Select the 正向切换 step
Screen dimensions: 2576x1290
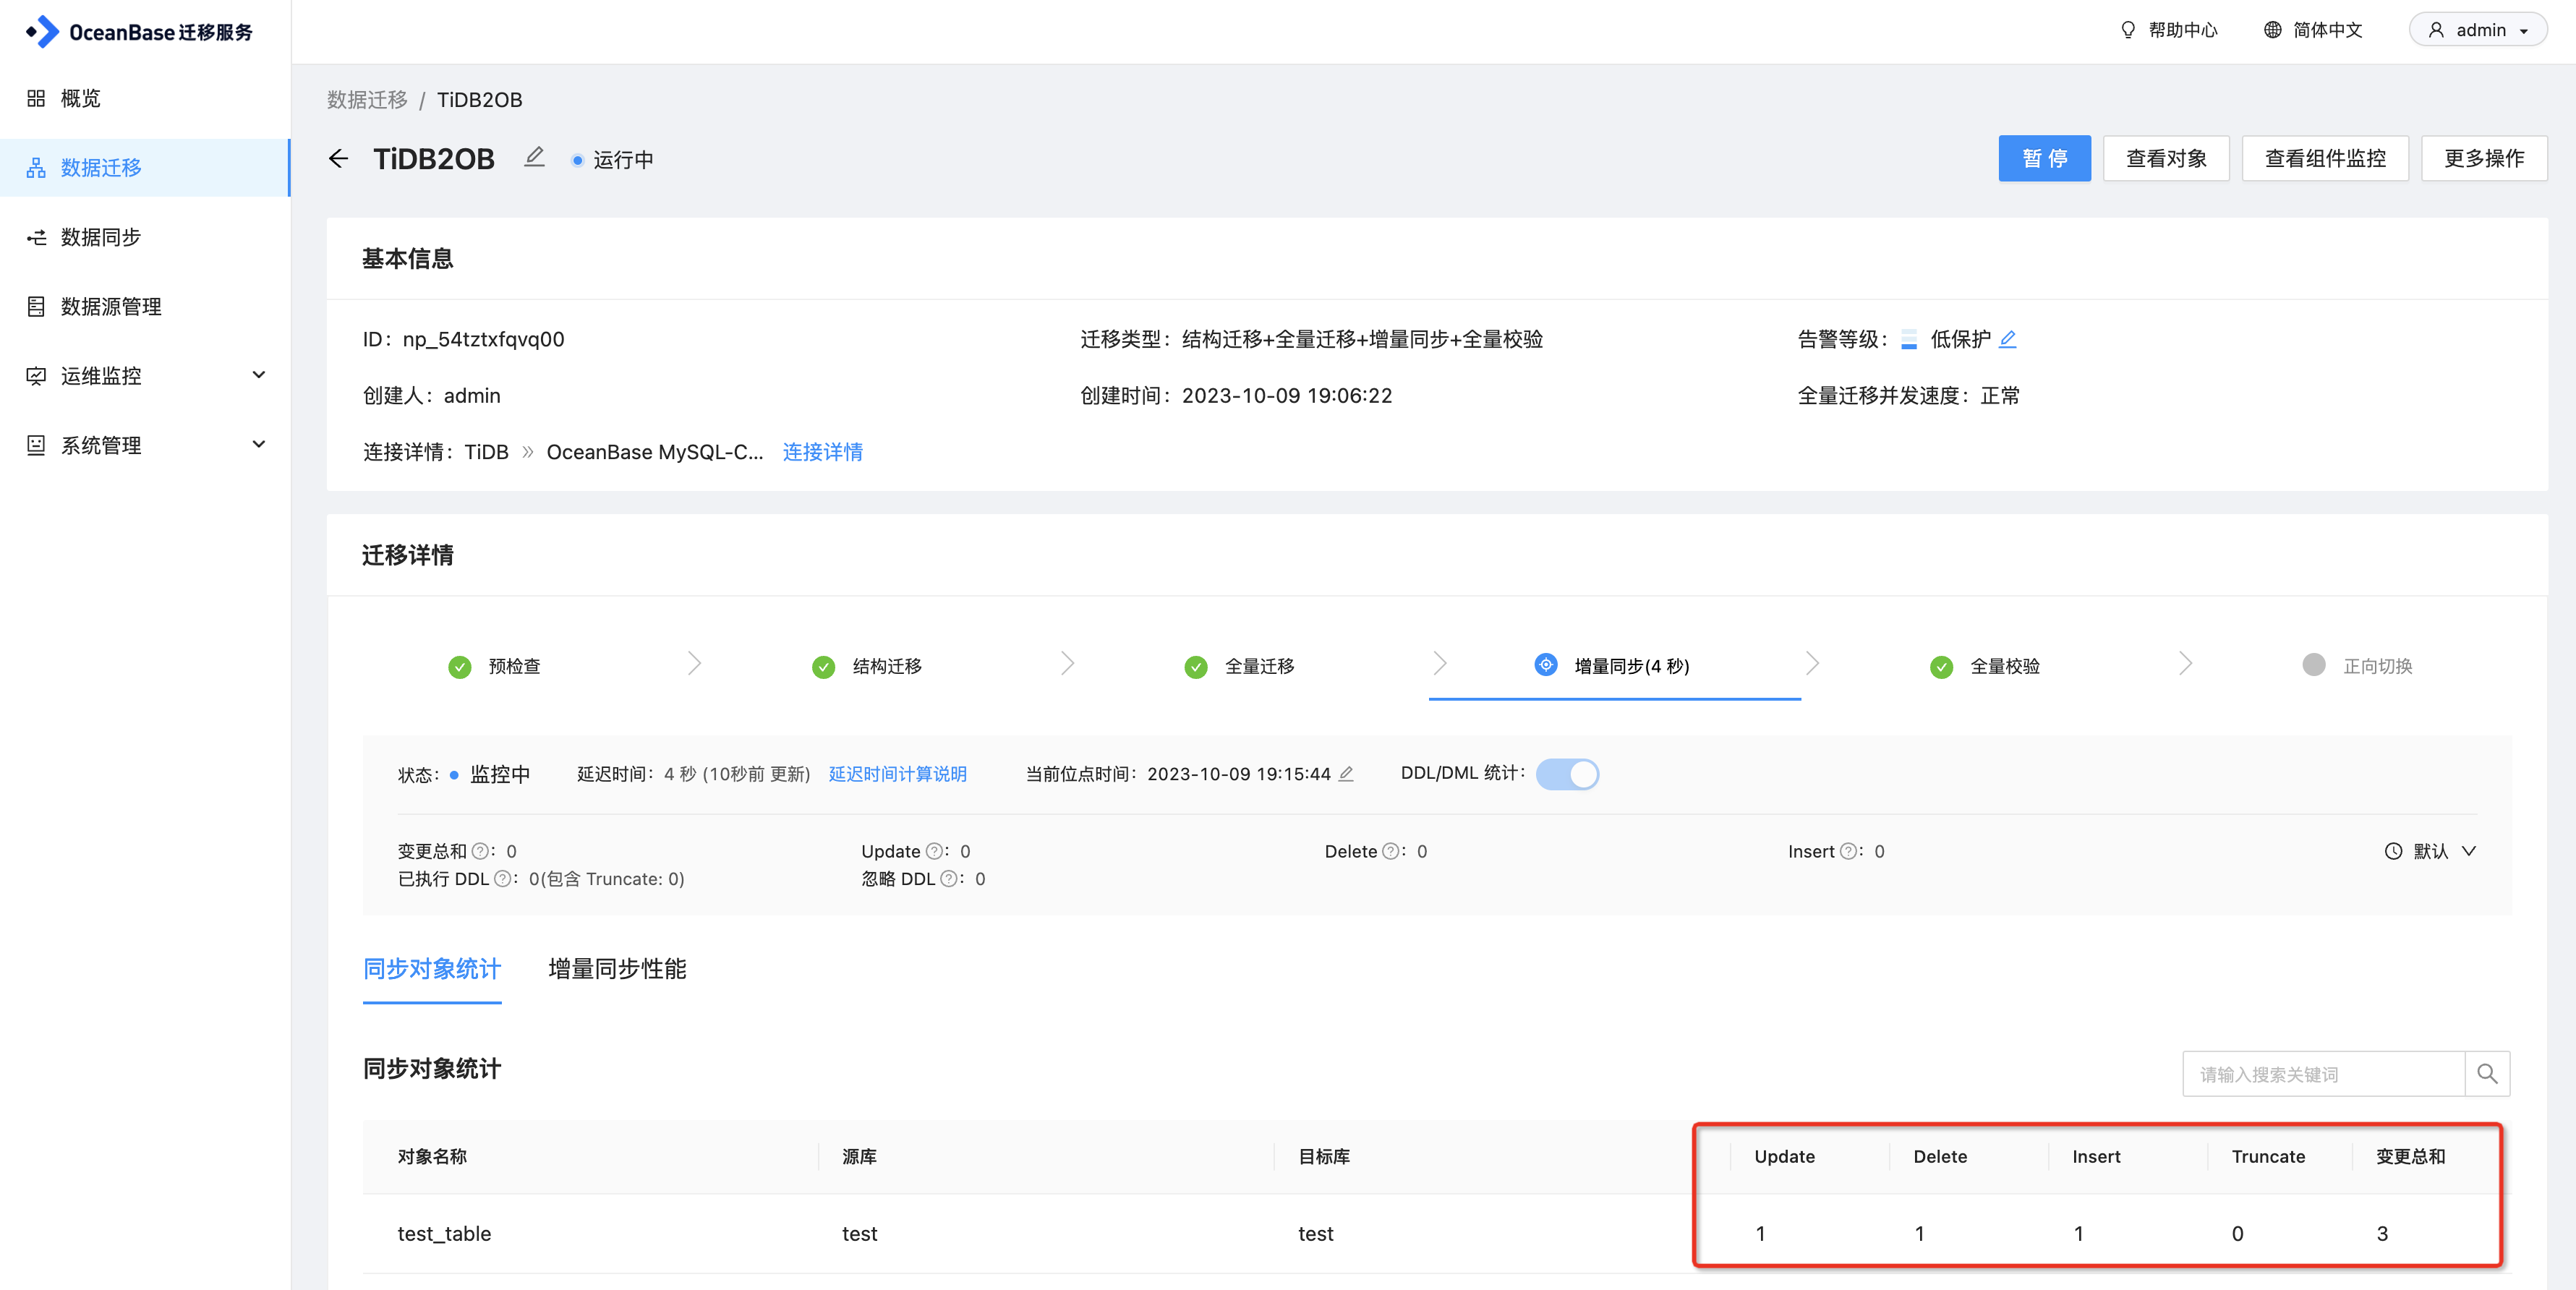point(2357,666)
